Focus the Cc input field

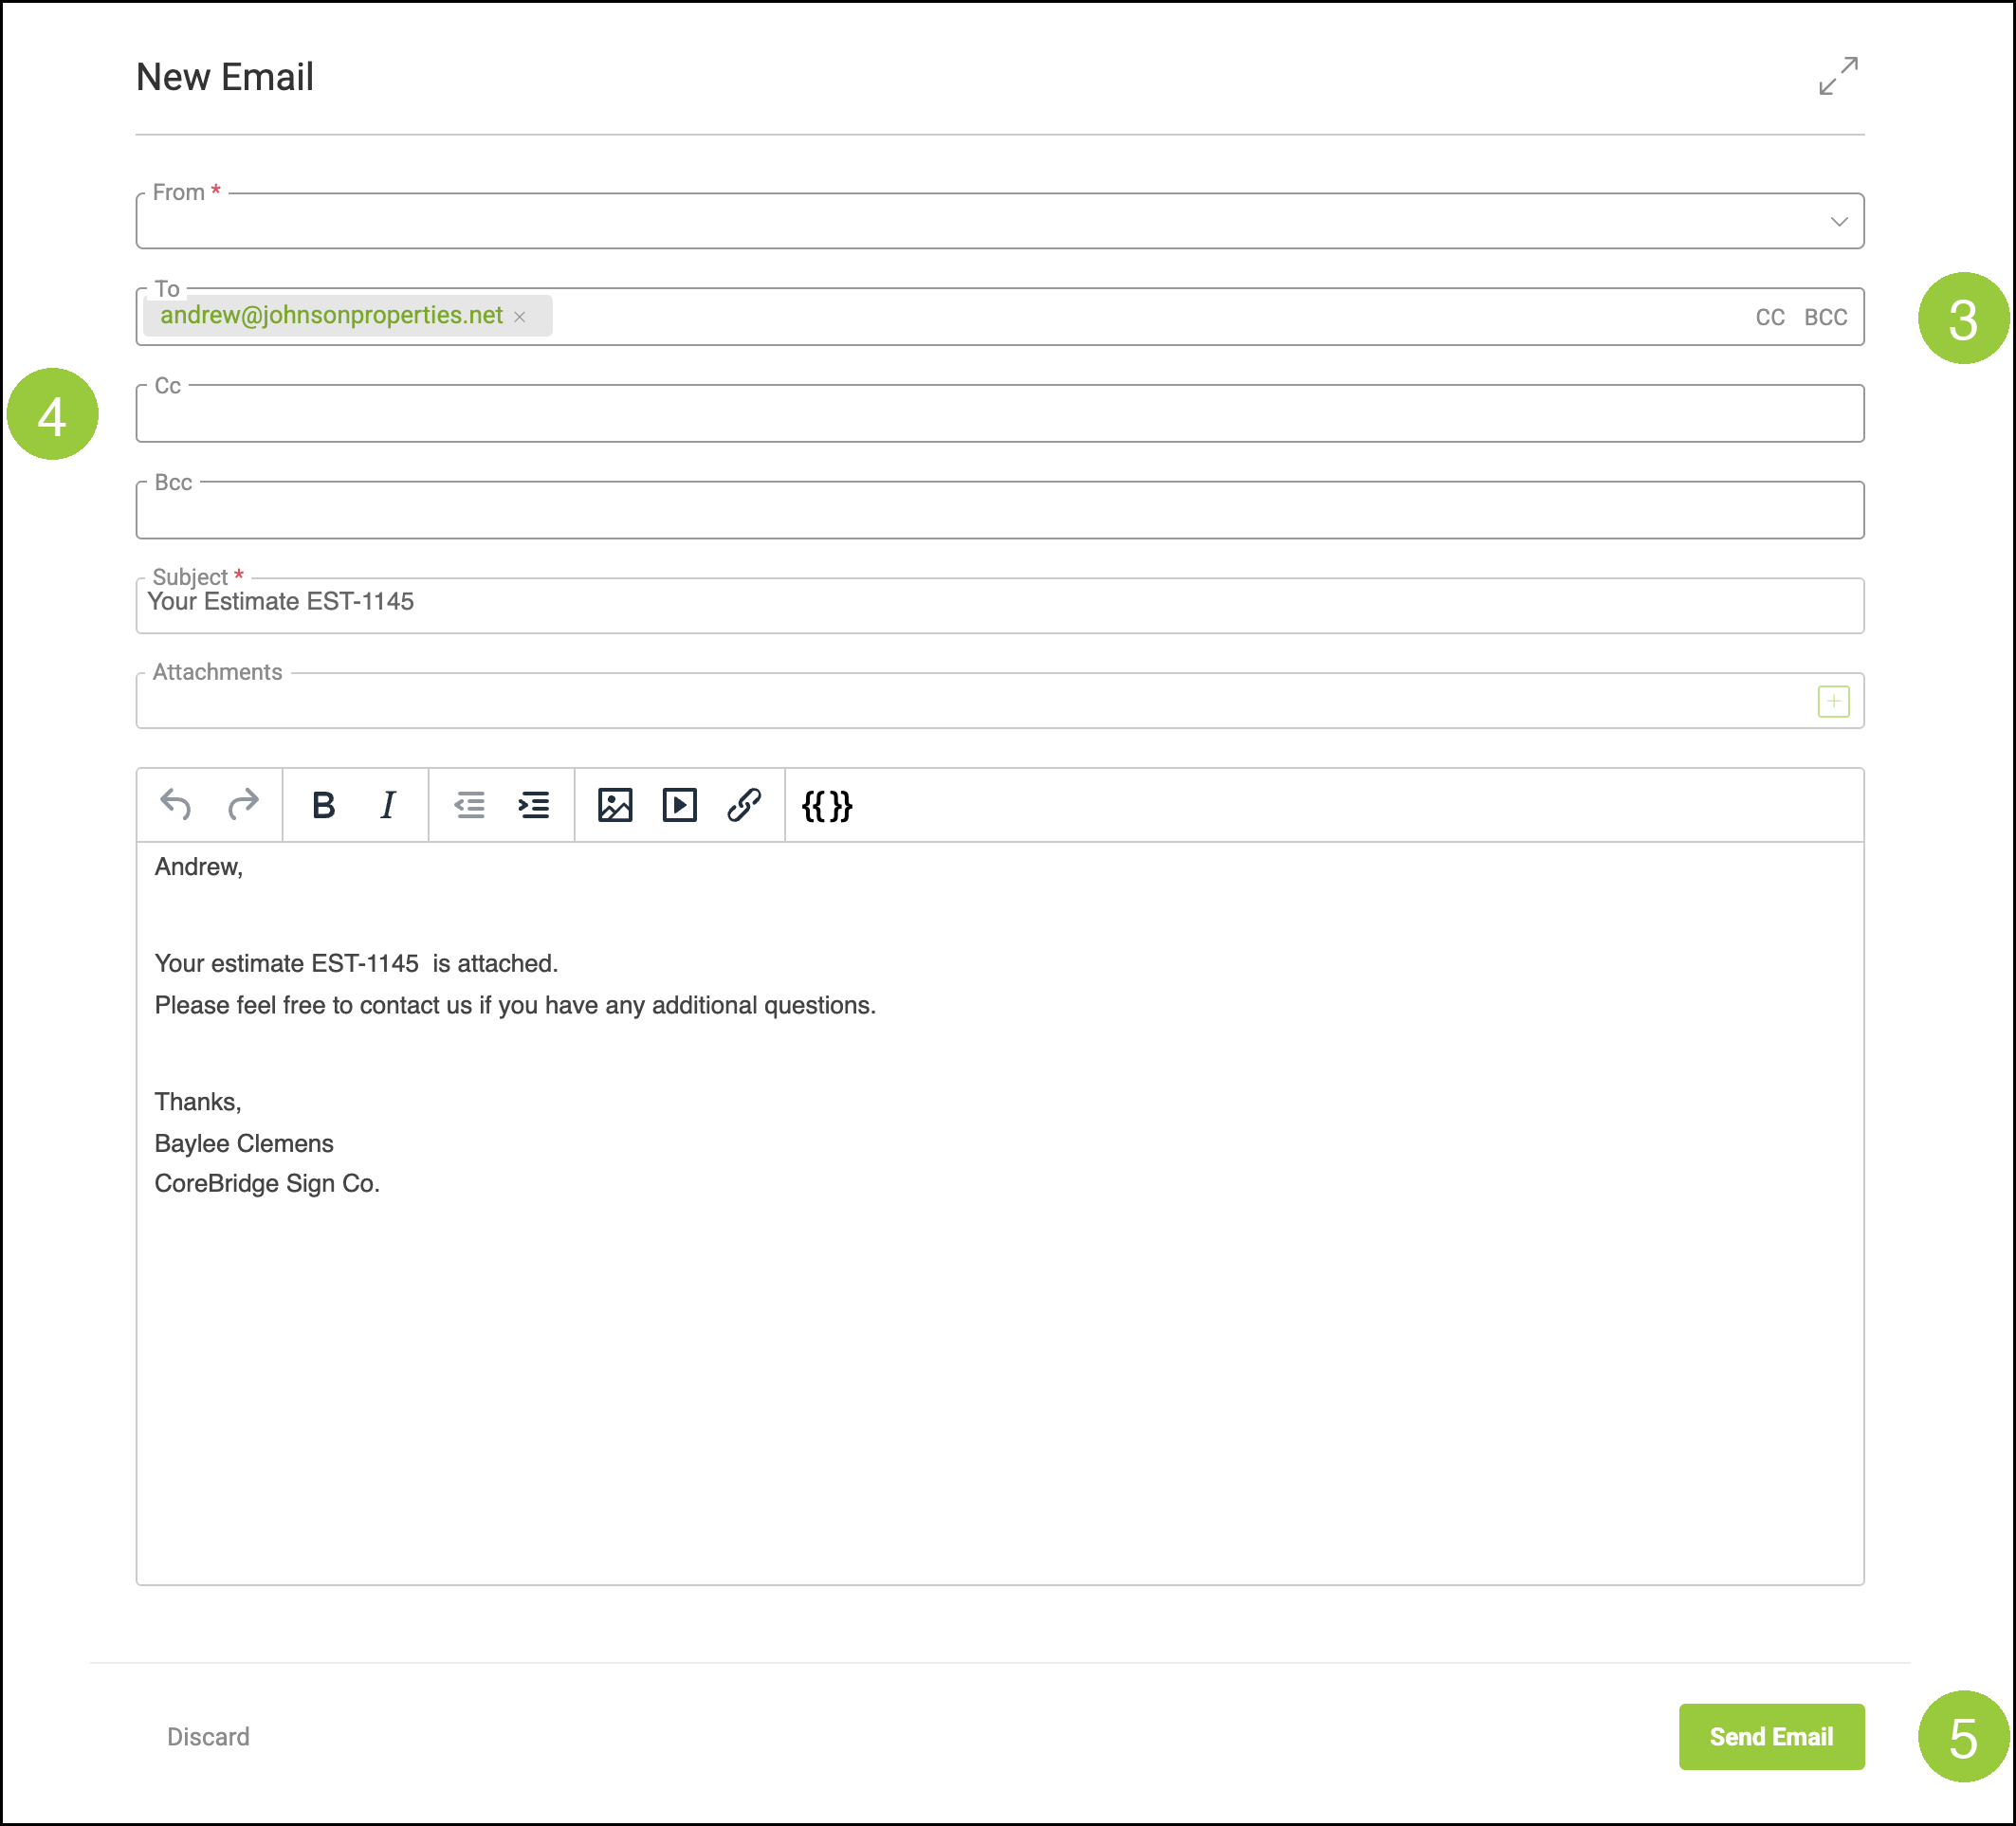pyautogui.click(x=1000, y=413)
